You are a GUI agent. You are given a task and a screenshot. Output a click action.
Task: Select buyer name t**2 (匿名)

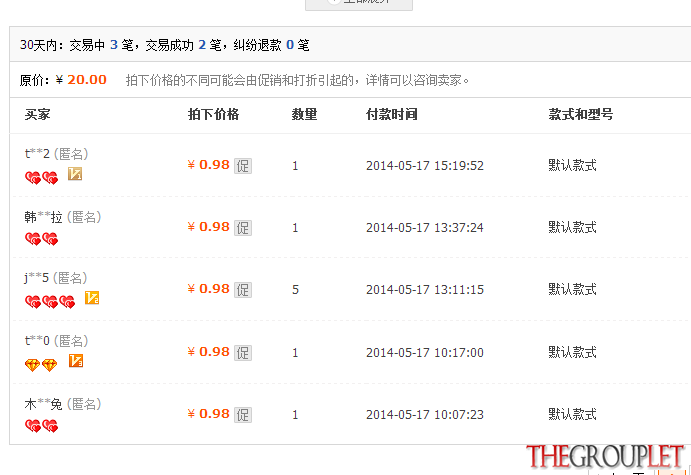coord(56,154)
